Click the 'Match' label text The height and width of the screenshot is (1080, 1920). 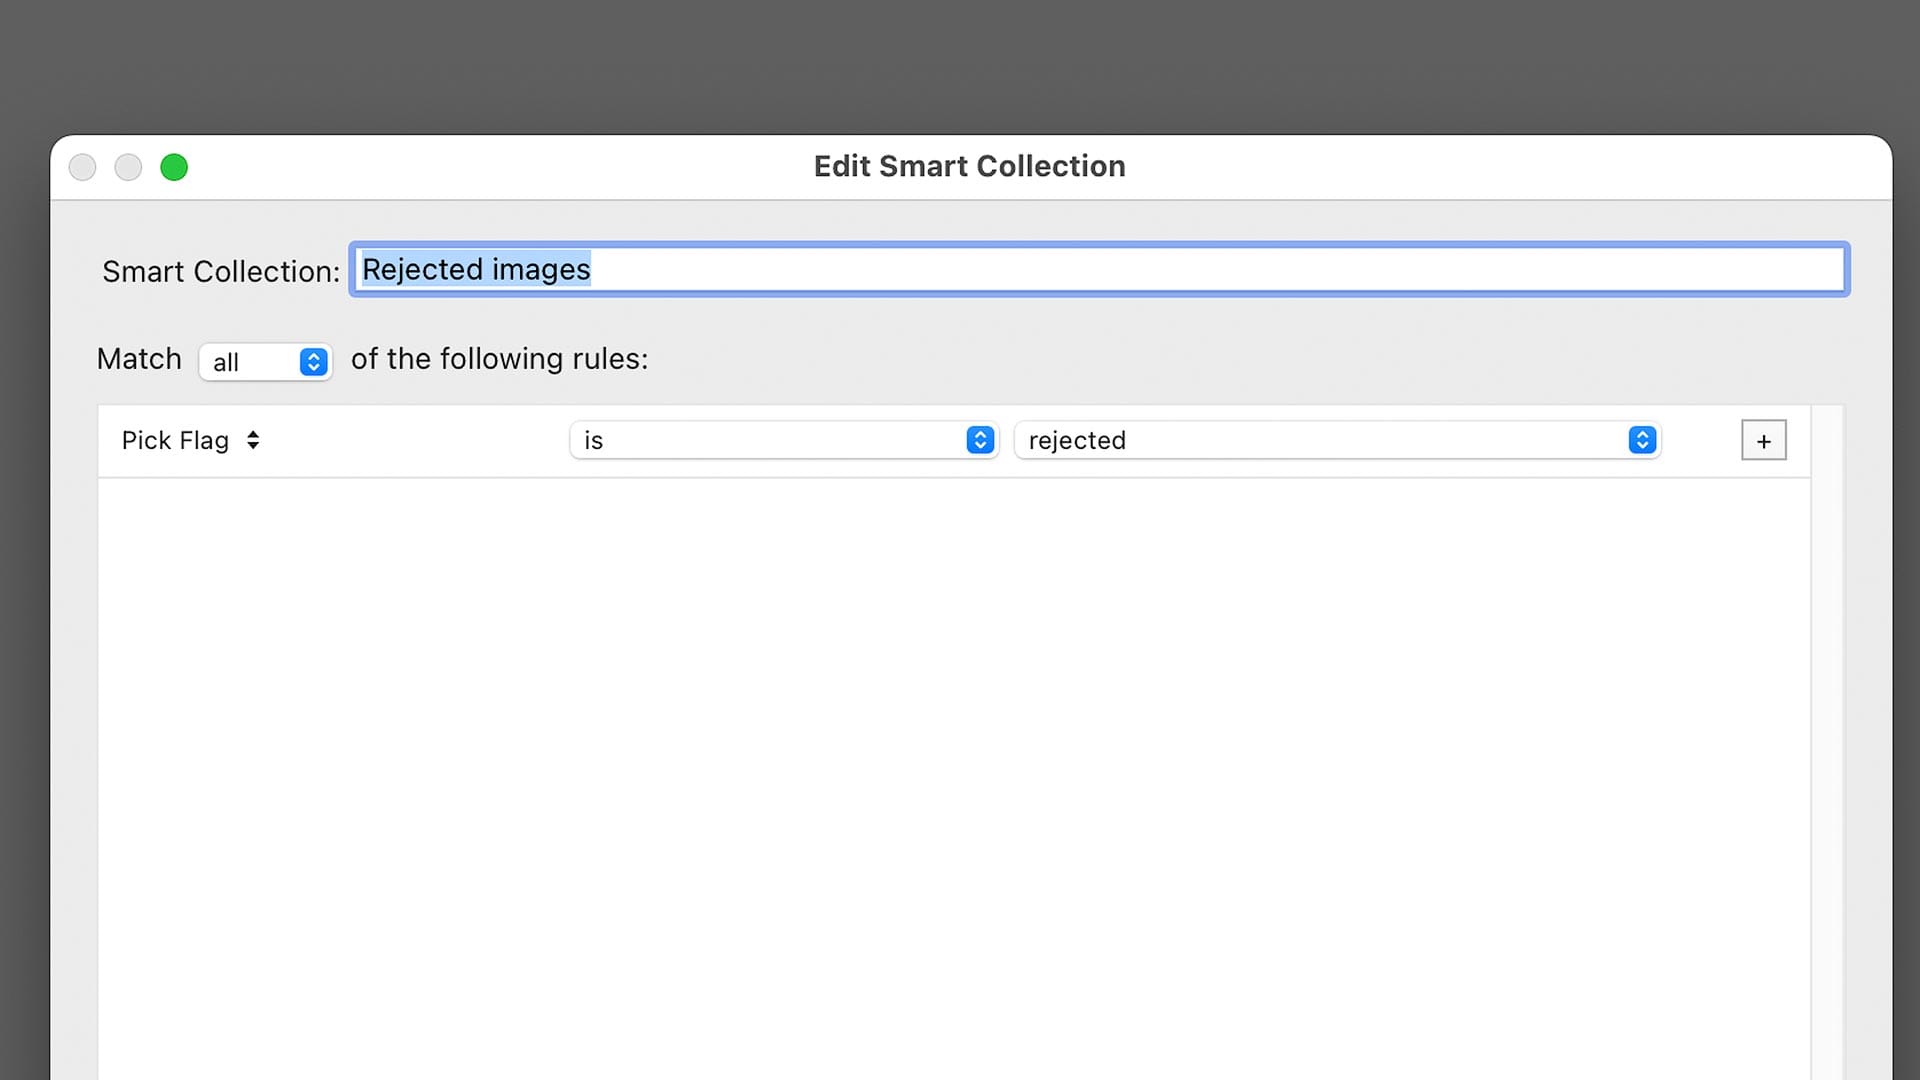139,359
